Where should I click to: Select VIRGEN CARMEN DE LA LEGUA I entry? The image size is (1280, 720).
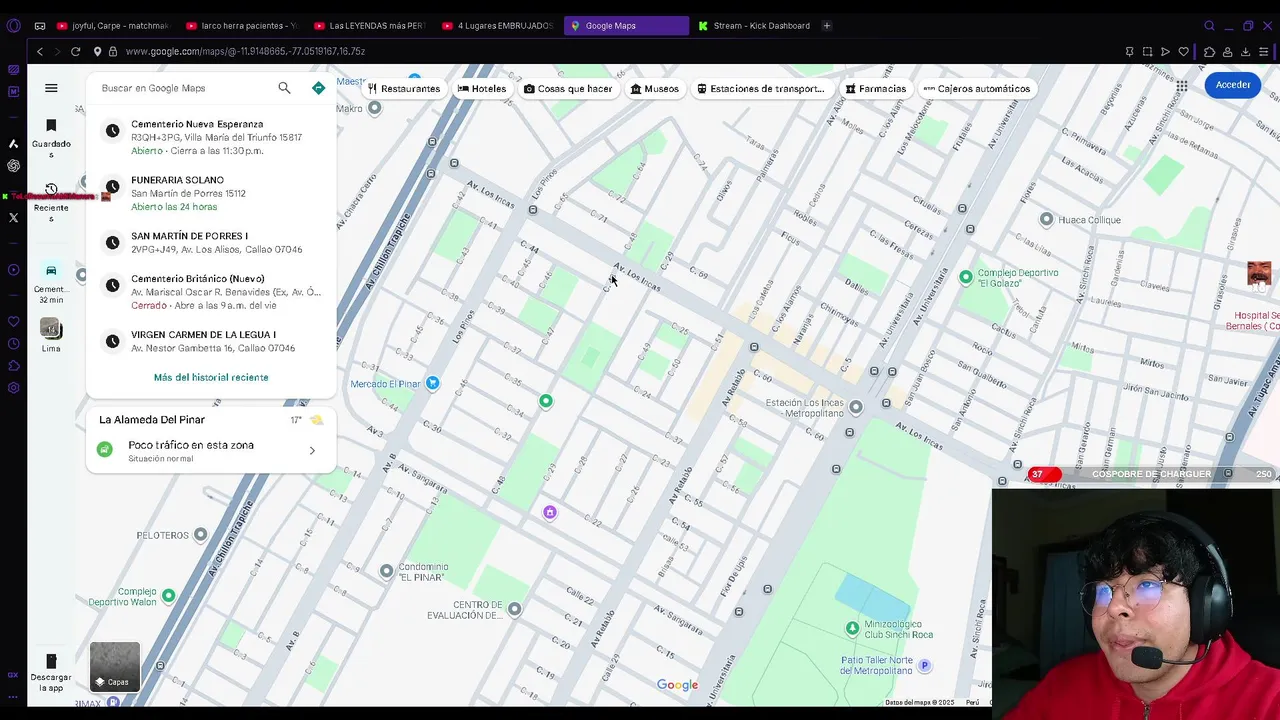coord(211,341)
